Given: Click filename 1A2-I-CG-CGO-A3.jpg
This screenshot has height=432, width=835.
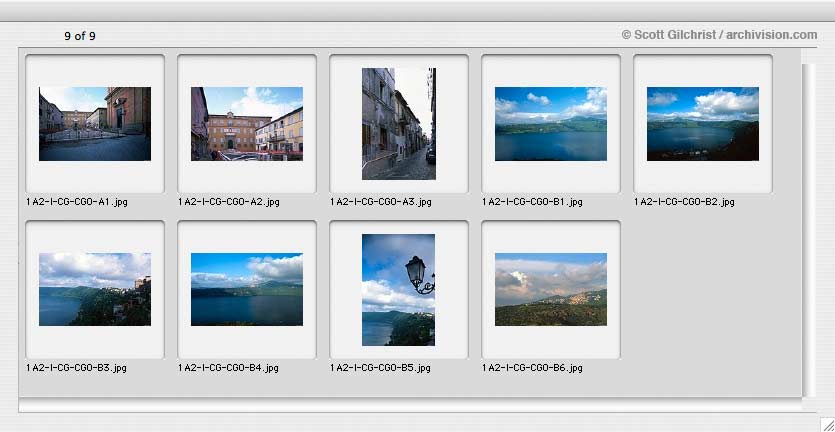Looking at the screenshot, I should tap(381, 202).
